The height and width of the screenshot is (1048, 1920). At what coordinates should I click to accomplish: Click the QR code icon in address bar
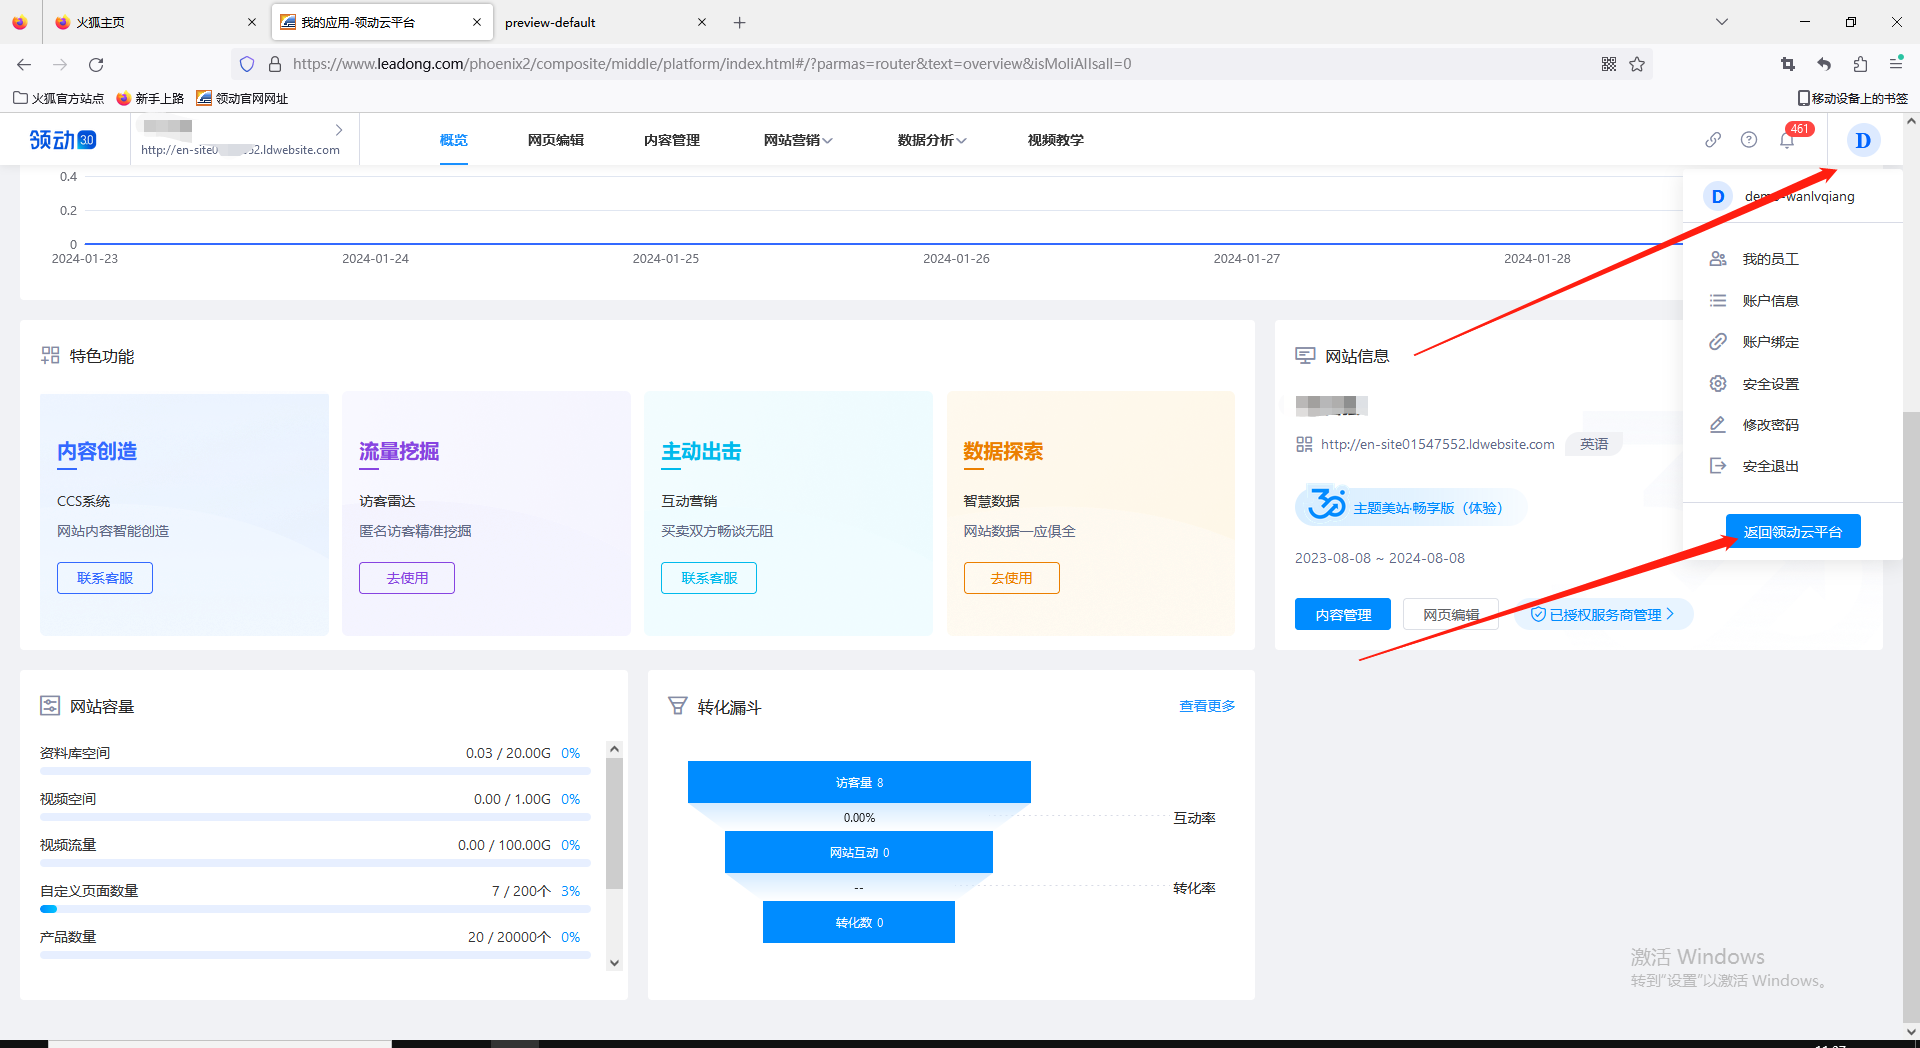click(x=1609, y=64)
